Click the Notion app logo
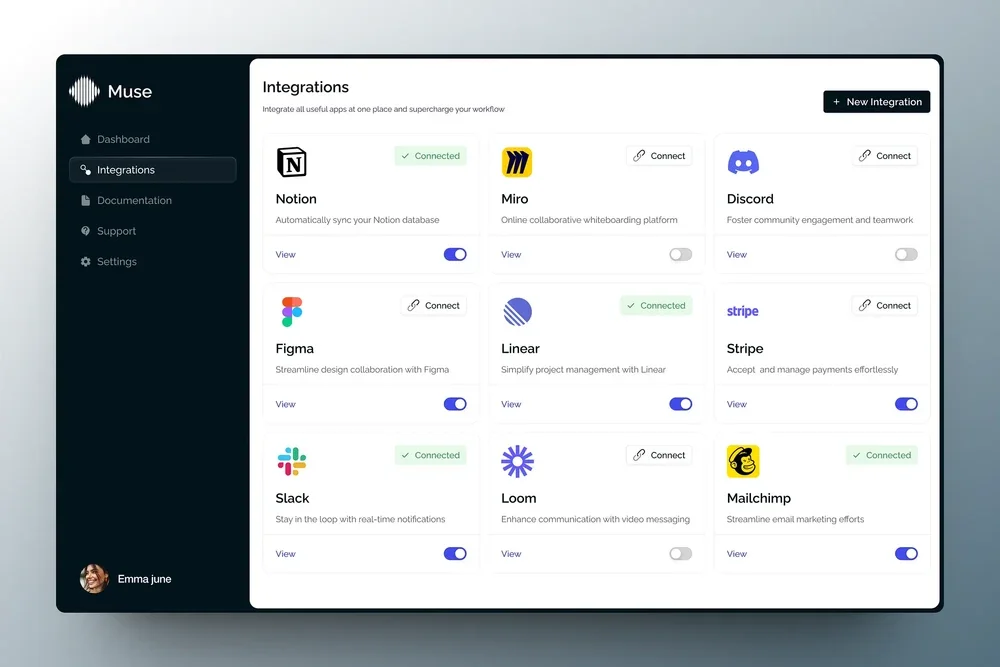Image resolution: width=1000 pixels, height=667 pixels. tap(291, 162)
